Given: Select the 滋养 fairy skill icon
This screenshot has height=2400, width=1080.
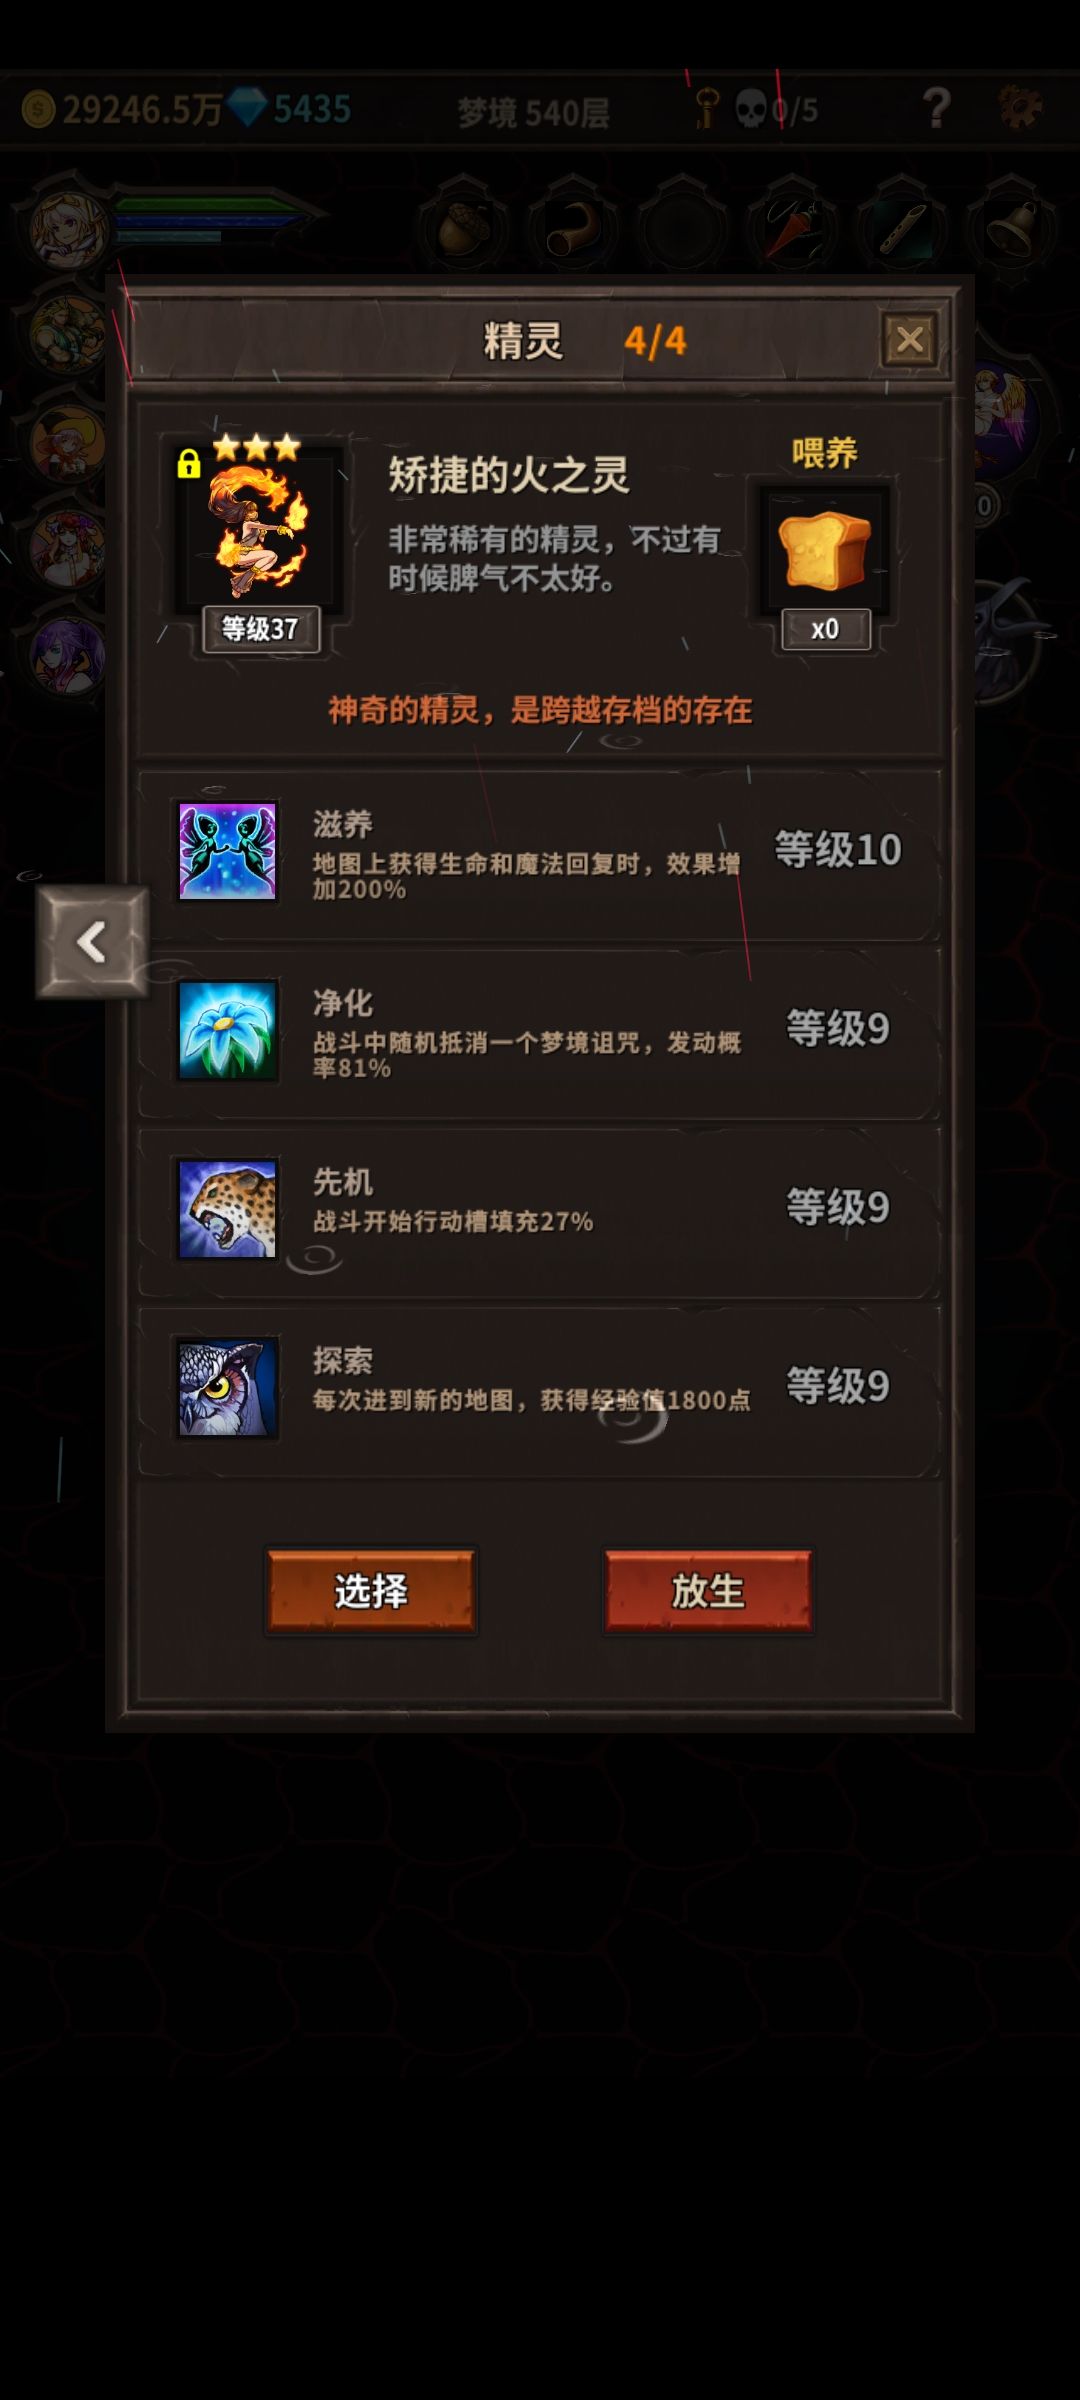Looking at the screenshot, I should (227, 851).
